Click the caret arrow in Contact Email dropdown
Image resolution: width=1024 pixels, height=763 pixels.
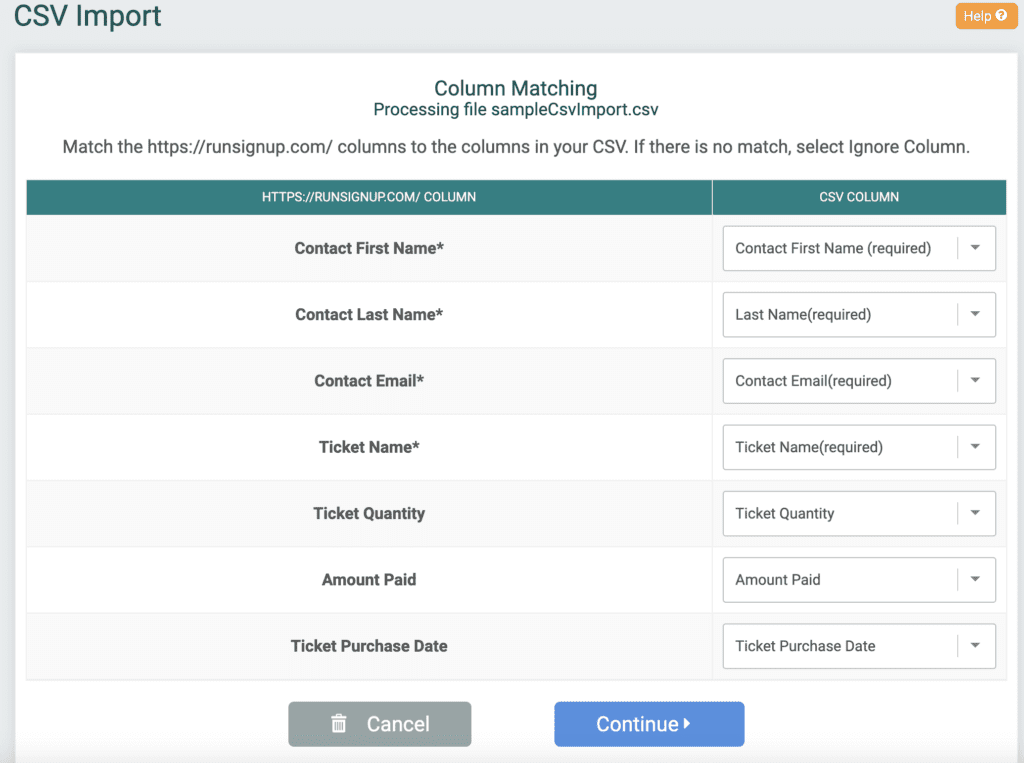click(x=975, y=380)
